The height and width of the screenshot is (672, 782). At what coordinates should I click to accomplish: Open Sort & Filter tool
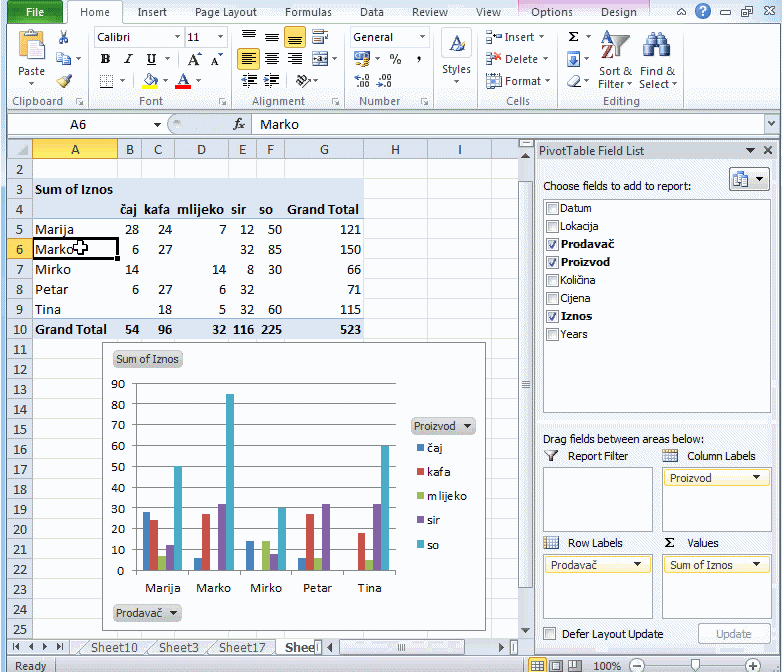tap(615, 60)
